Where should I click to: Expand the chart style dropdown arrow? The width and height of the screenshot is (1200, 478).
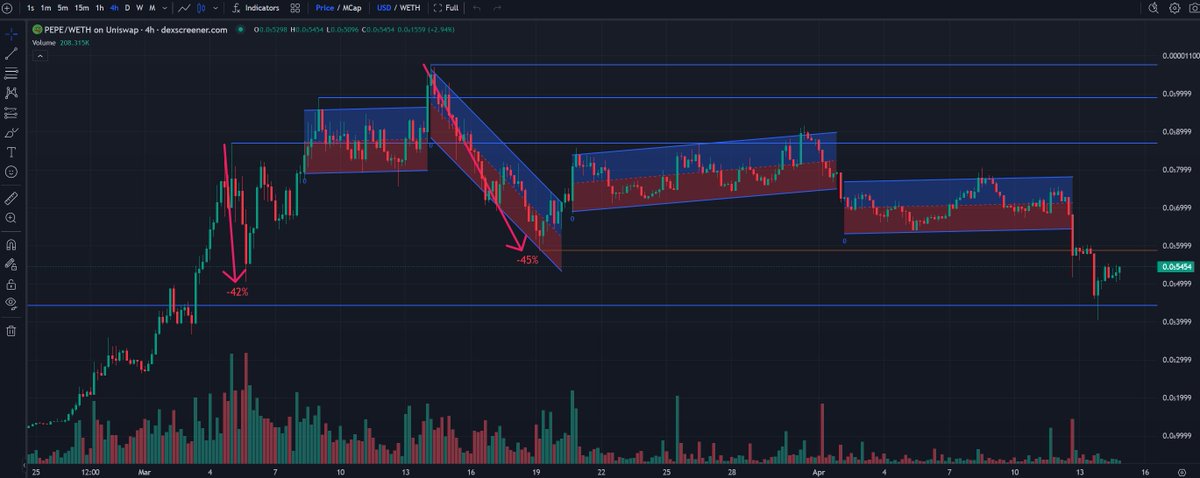click(214, 7)
